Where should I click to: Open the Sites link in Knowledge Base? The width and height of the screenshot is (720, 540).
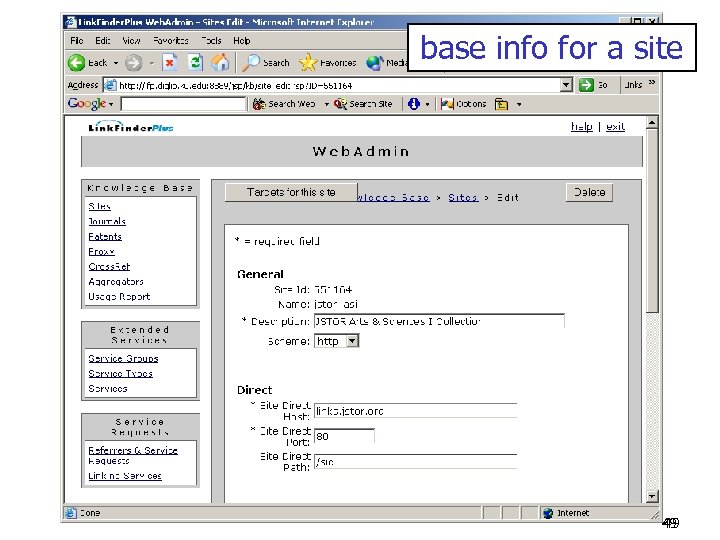click(99, 206)
